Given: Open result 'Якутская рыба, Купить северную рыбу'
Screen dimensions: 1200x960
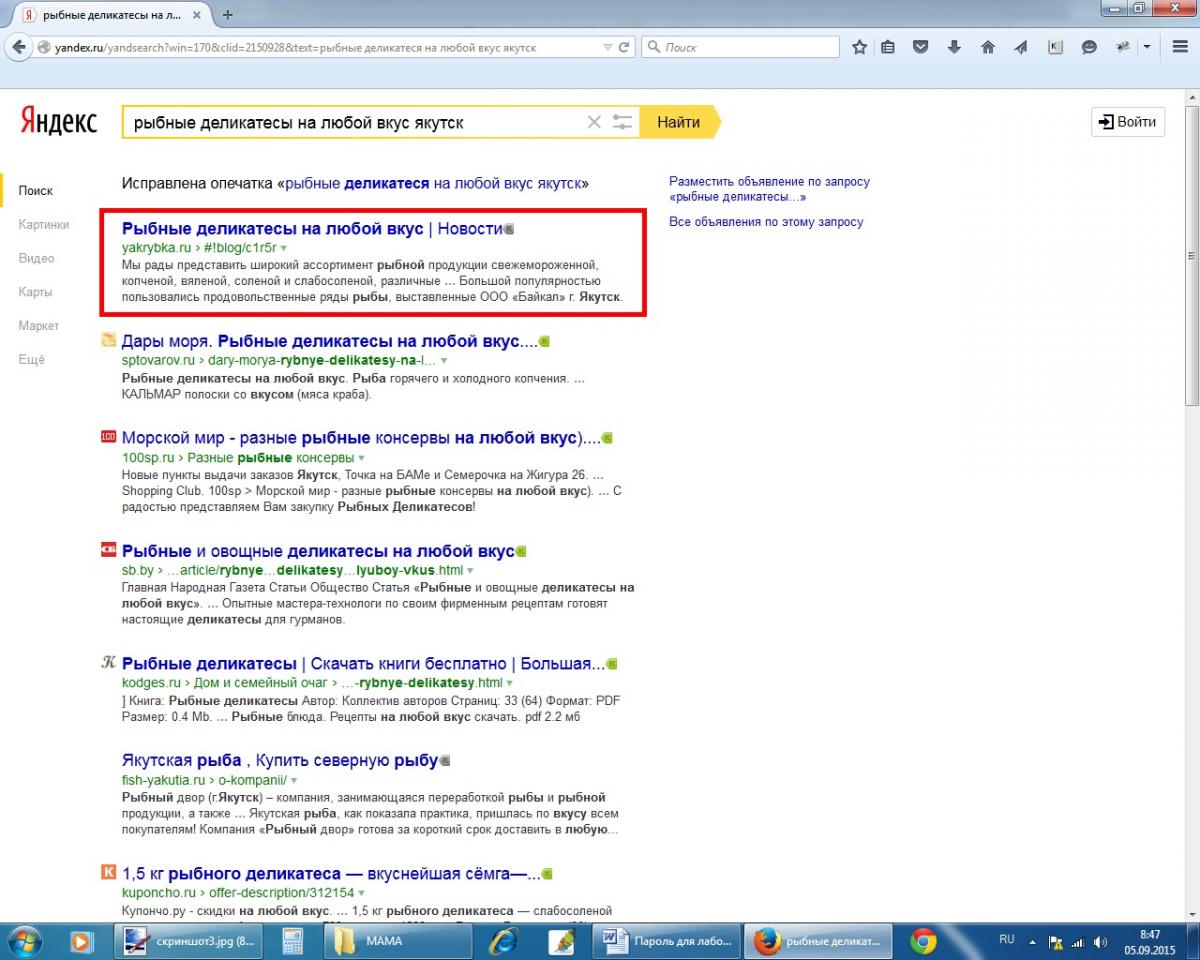Looking at the screenshot, I should click(280, 761).
